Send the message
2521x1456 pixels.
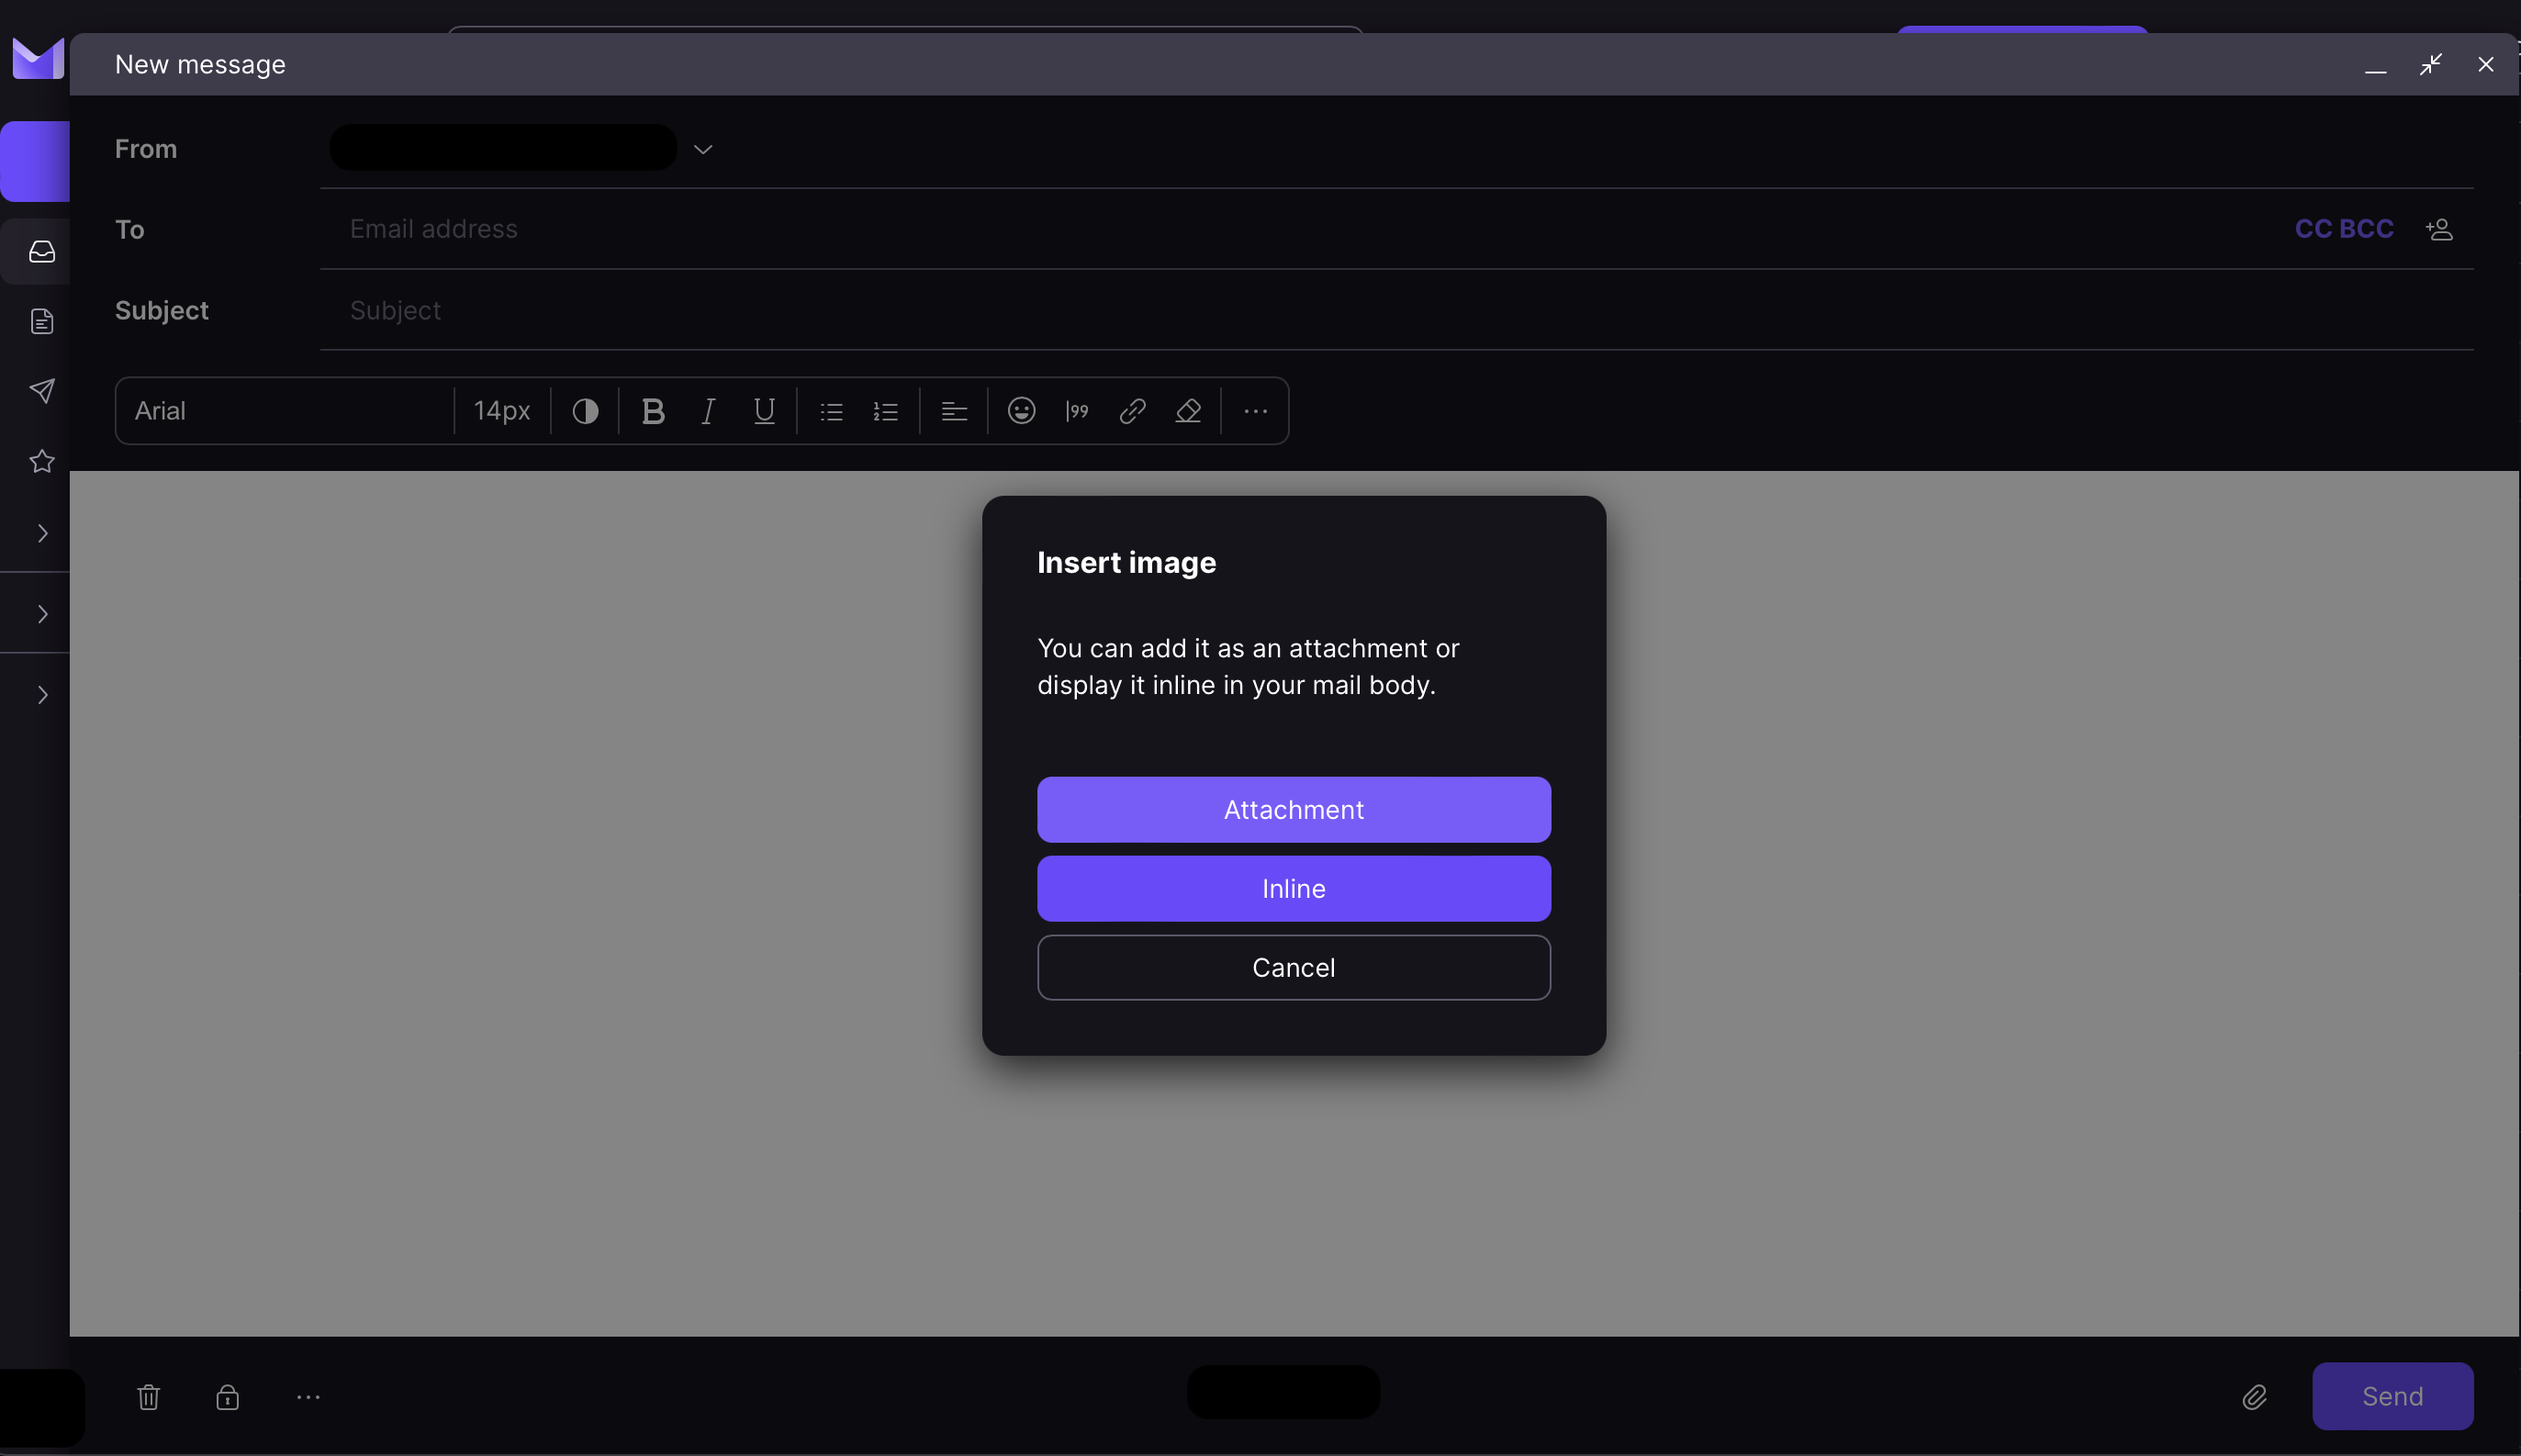point(2393,1397)
